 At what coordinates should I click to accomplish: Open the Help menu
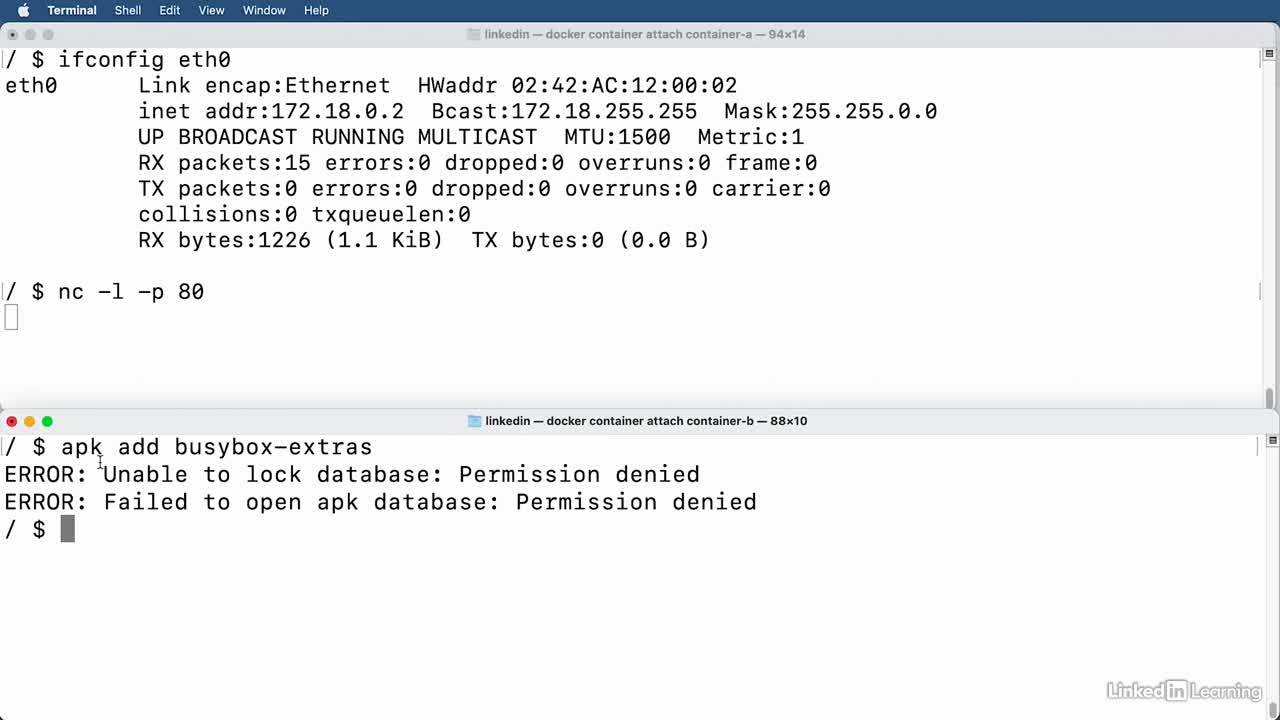click(x=316, y=10)
